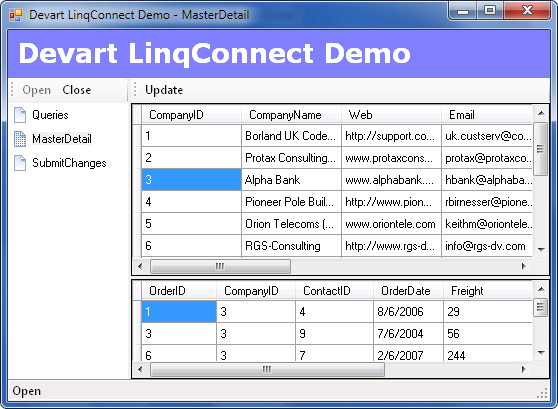Click Close in the toolbar

click(x=77, y=90)
